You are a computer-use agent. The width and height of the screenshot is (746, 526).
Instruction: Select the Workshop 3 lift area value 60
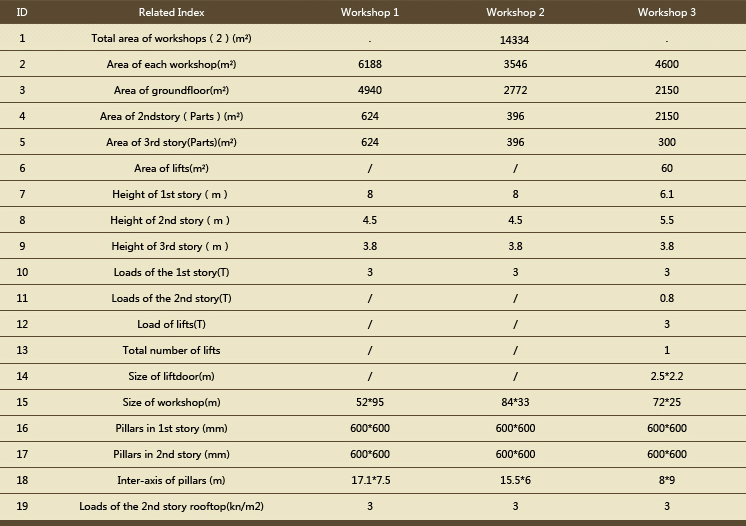pyautogui.click(x=667, y=168)
